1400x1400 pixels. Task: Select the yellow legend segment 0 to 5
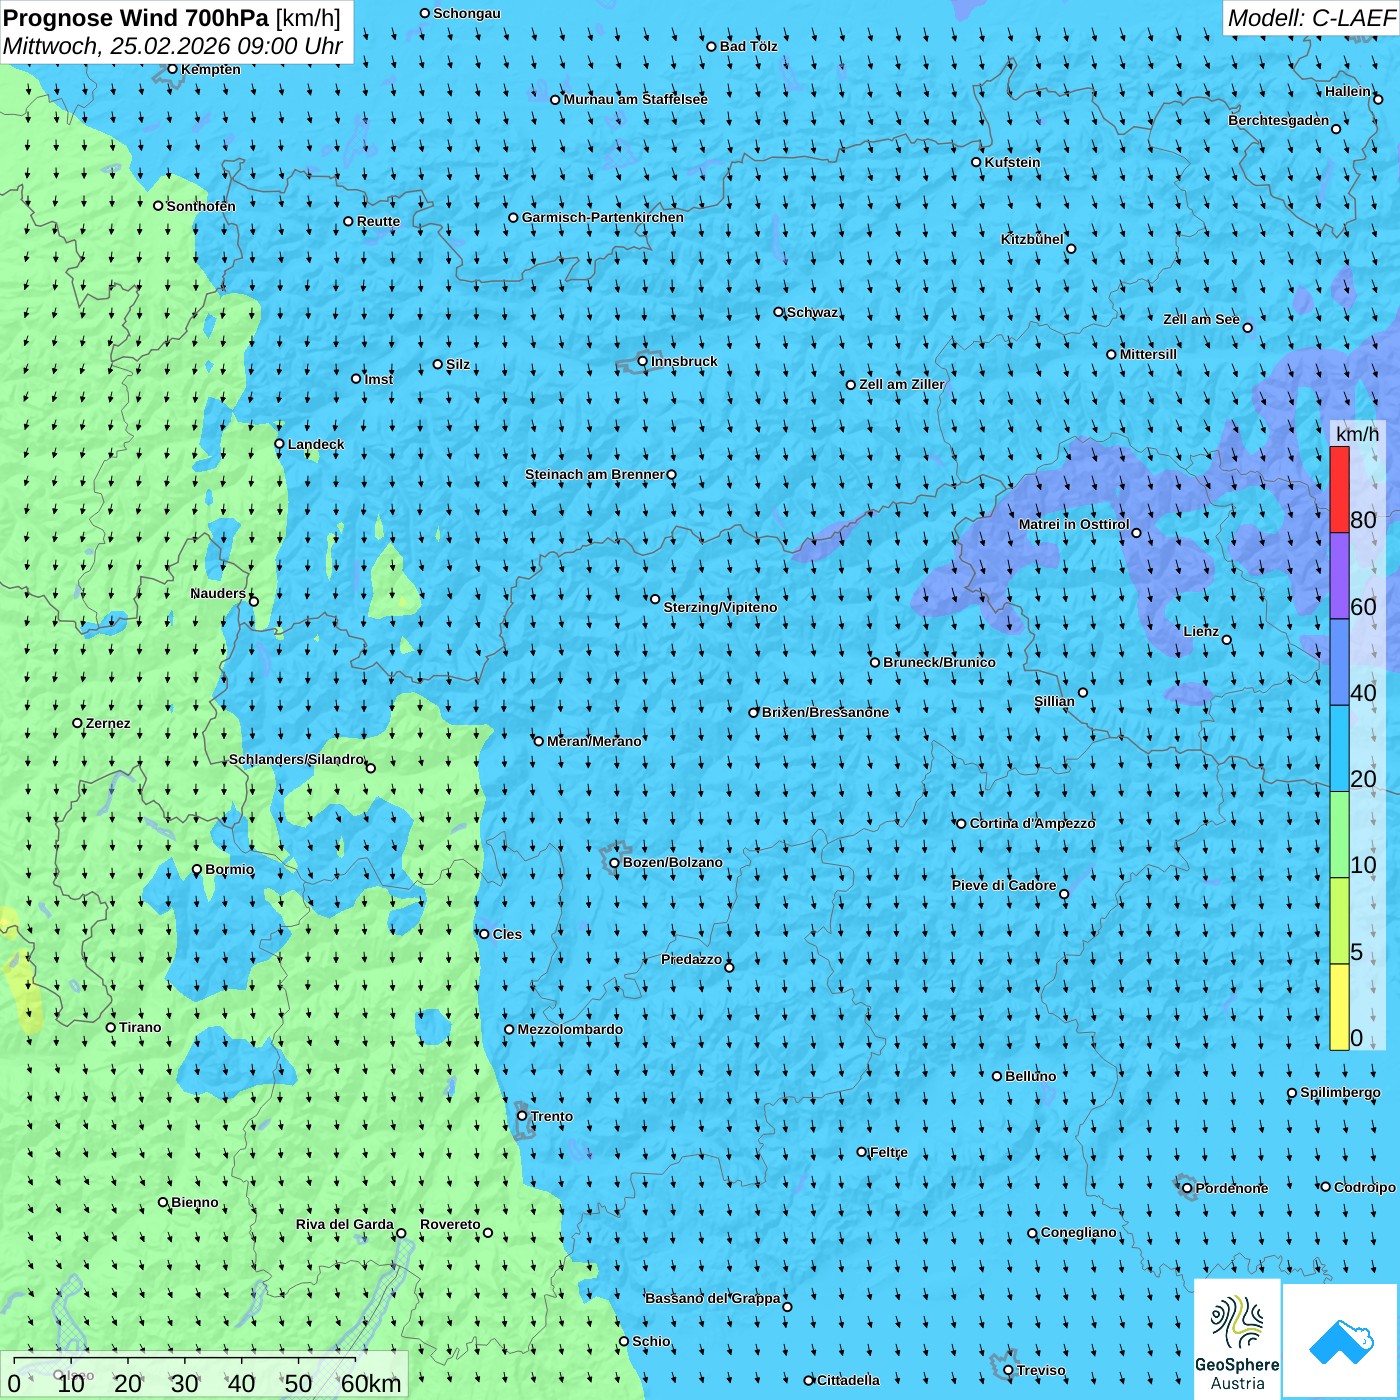1339,1007
